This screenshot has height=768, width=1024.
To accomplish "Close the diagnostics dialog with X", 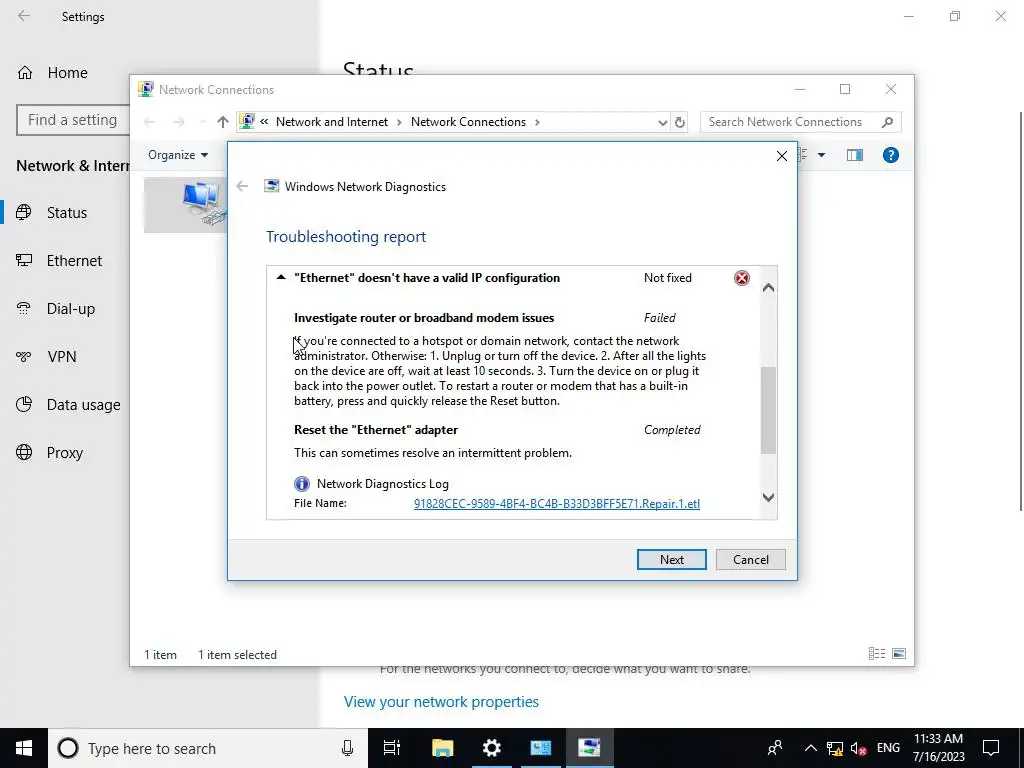I will click(782, 156).
